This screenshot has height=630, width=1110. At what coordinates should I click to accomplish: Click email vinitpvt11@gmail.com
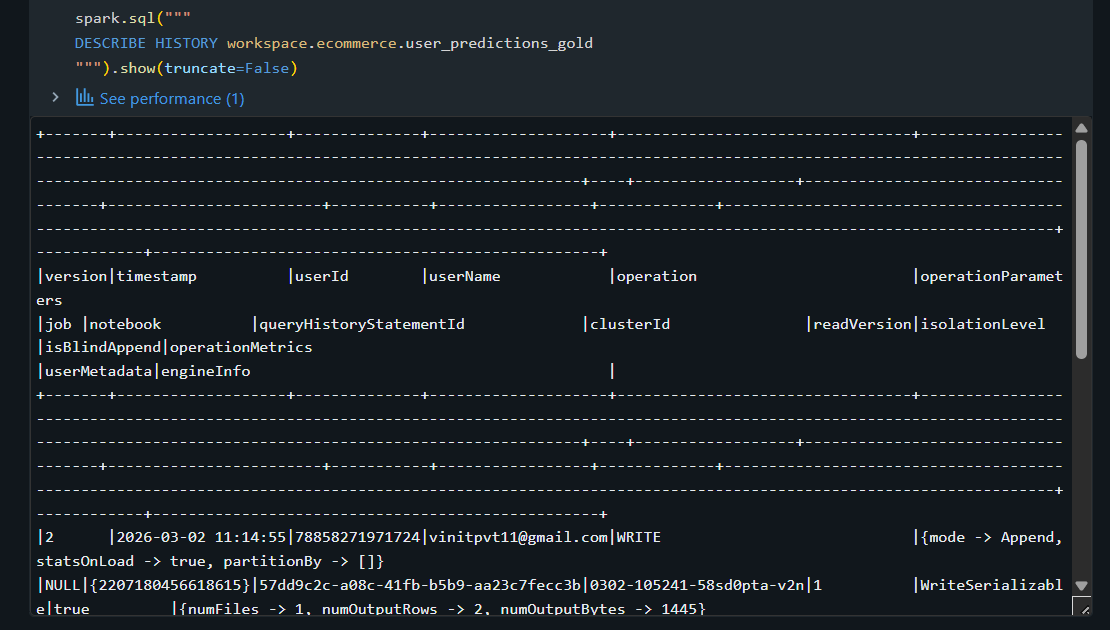[518, 537]
